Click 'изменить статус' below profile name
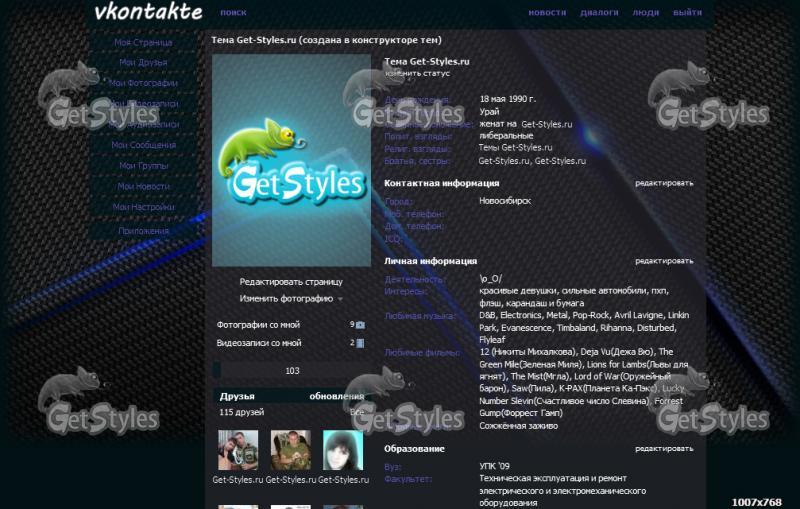The image size is (800, 509). pyautogui.click(x=417, y=73)
